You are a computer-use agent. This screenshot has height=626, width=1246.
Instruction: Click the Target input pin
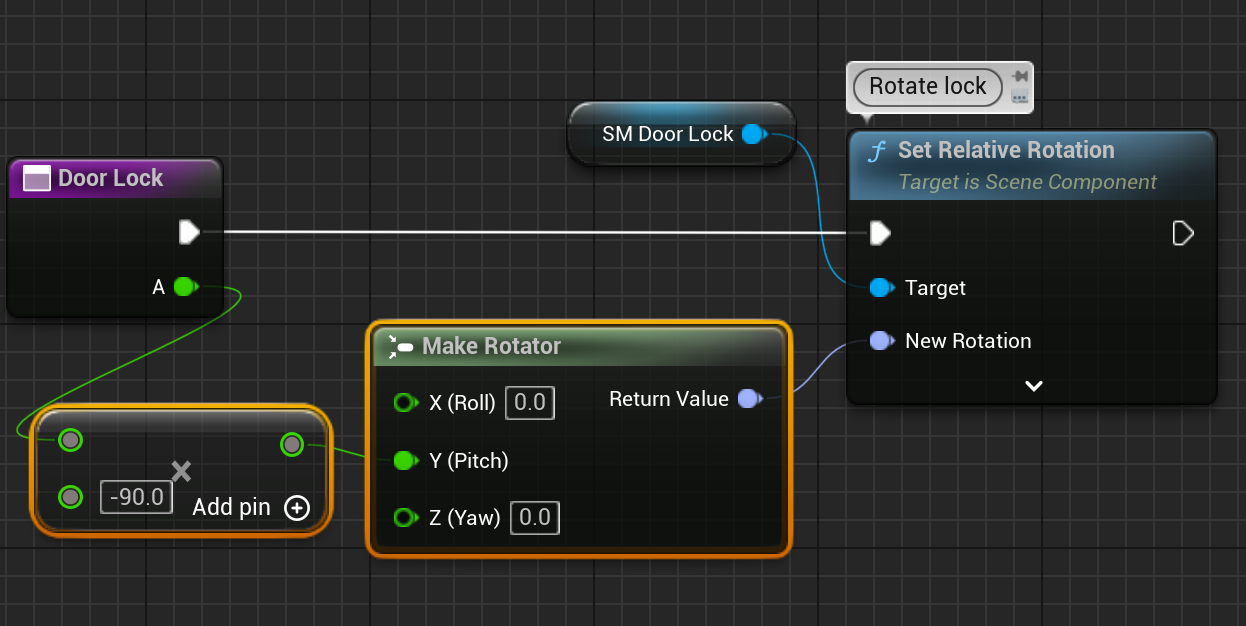tap(881, 288)
